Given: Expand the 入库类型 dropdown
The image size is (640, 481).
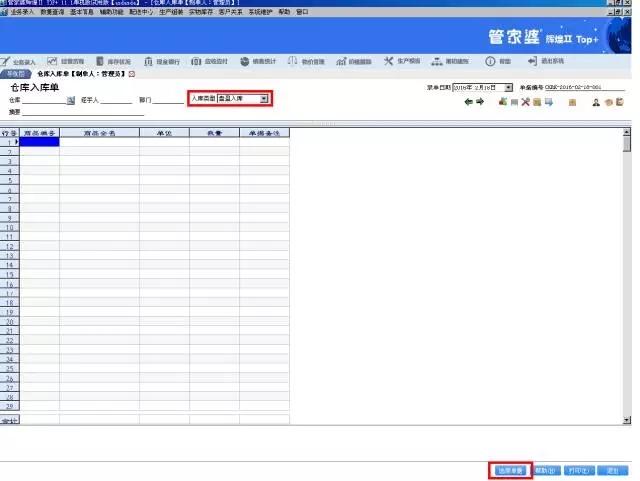Looking at the screenshot, I should 264,98.
